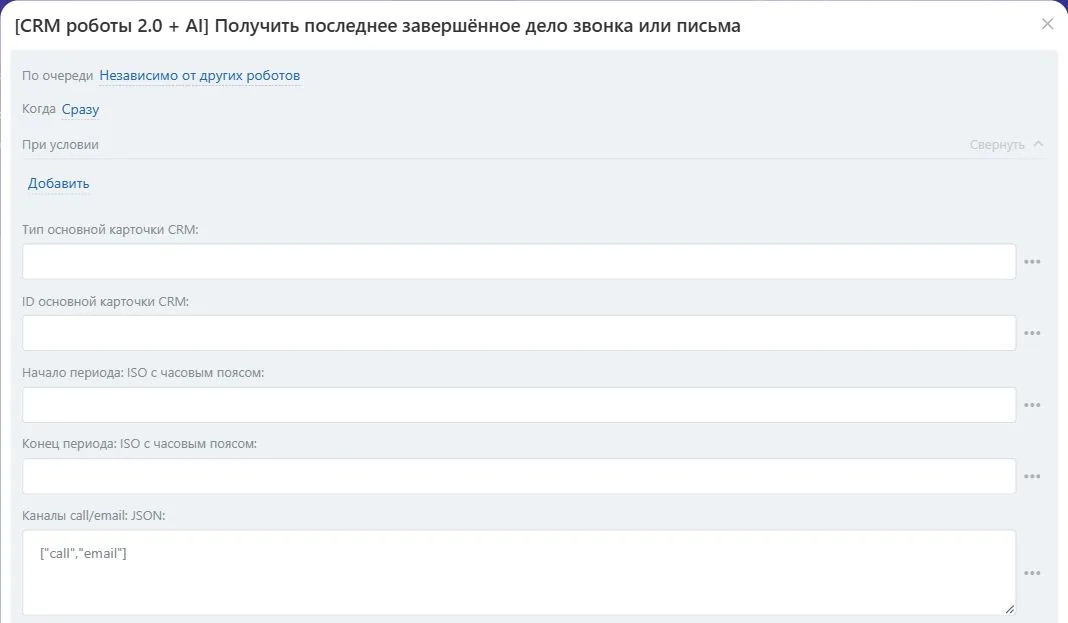Click into the Каналы call/email JSON textarea

[x=519, y=573]
